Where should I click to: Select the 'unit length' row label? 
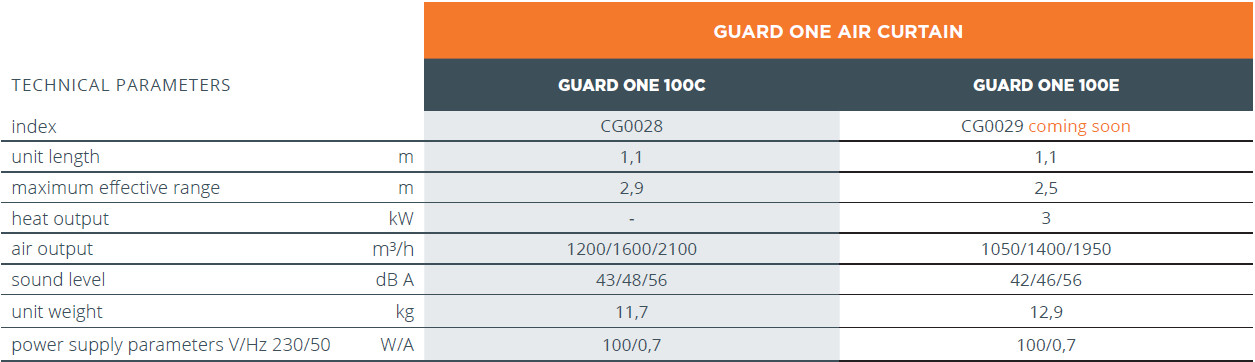pyautogui.click(x=56, y=157)
